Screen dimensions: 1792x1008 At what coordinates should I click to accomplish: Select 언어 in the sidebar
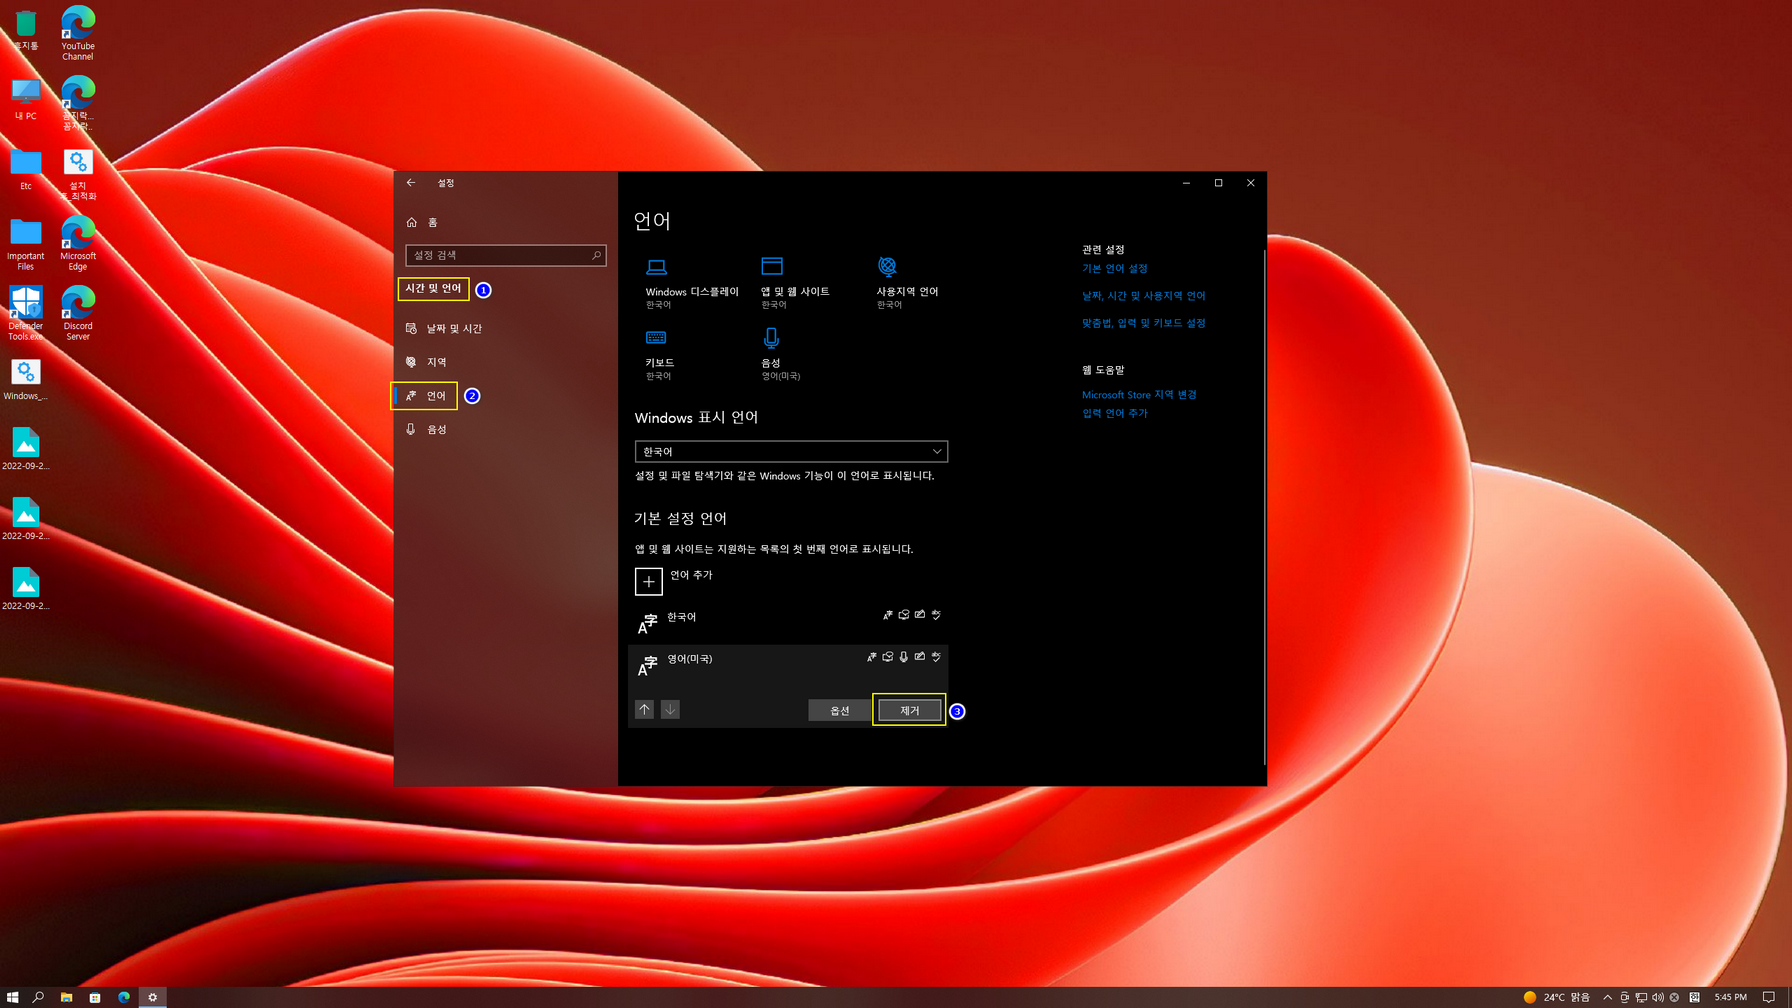coord(426,396)
